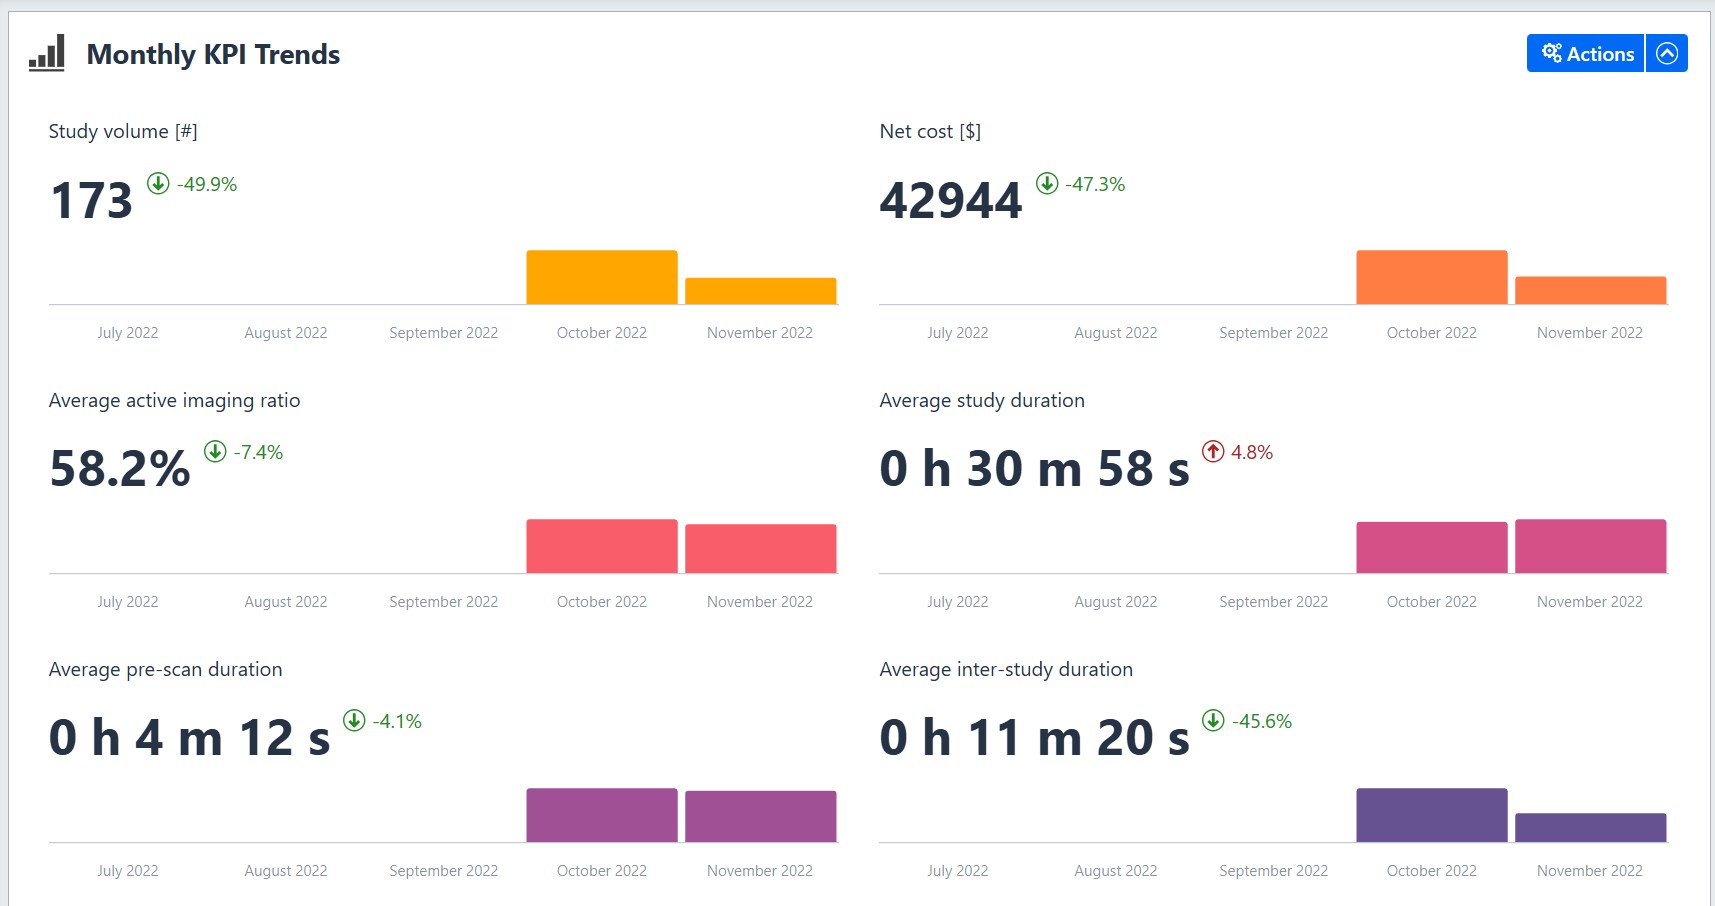This screenshot has height=906, width=1715.
Task: Select October 2022 bar in Study volume chart
Action: click(602, 277)
